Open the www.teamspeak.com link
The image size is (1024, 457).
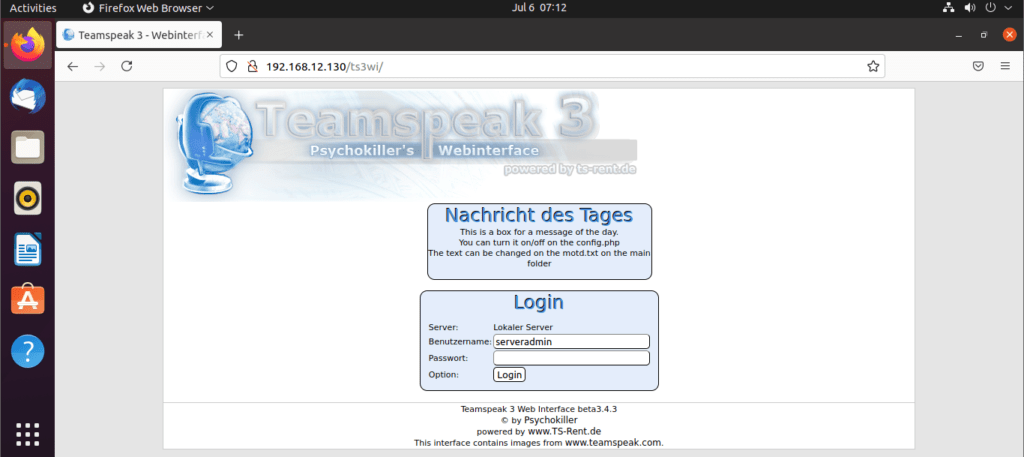tap(613, 443)
